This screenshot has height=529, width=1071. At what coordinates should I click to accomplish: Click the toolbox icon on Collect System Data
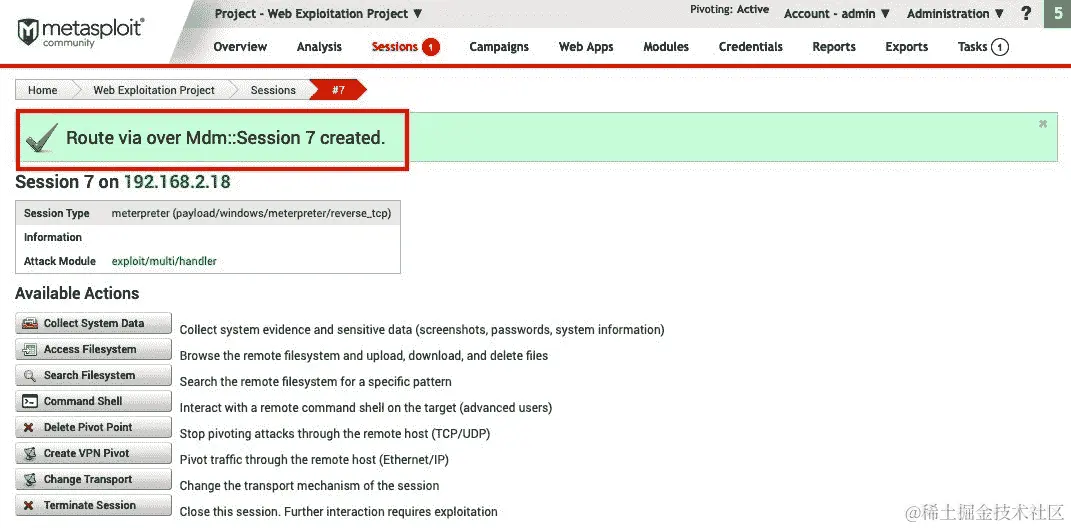[x=29, y=323]
